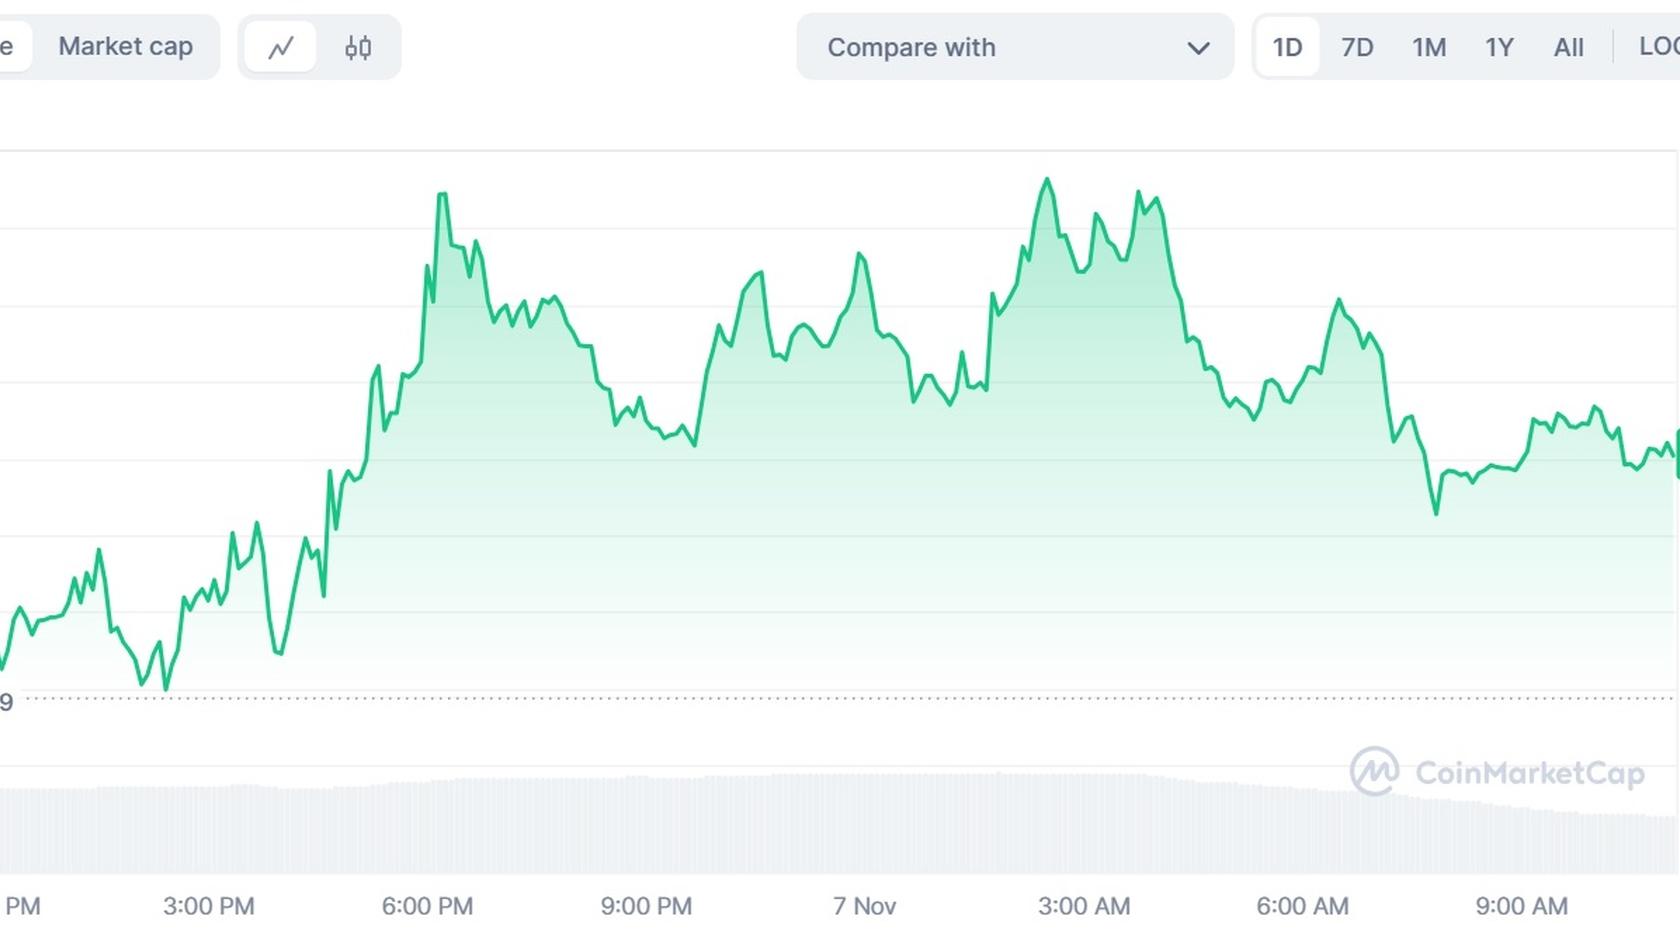Click the 3:00 AM axis label
The height and width of the screenshot is (944, 1680).
pos(1084,906)
